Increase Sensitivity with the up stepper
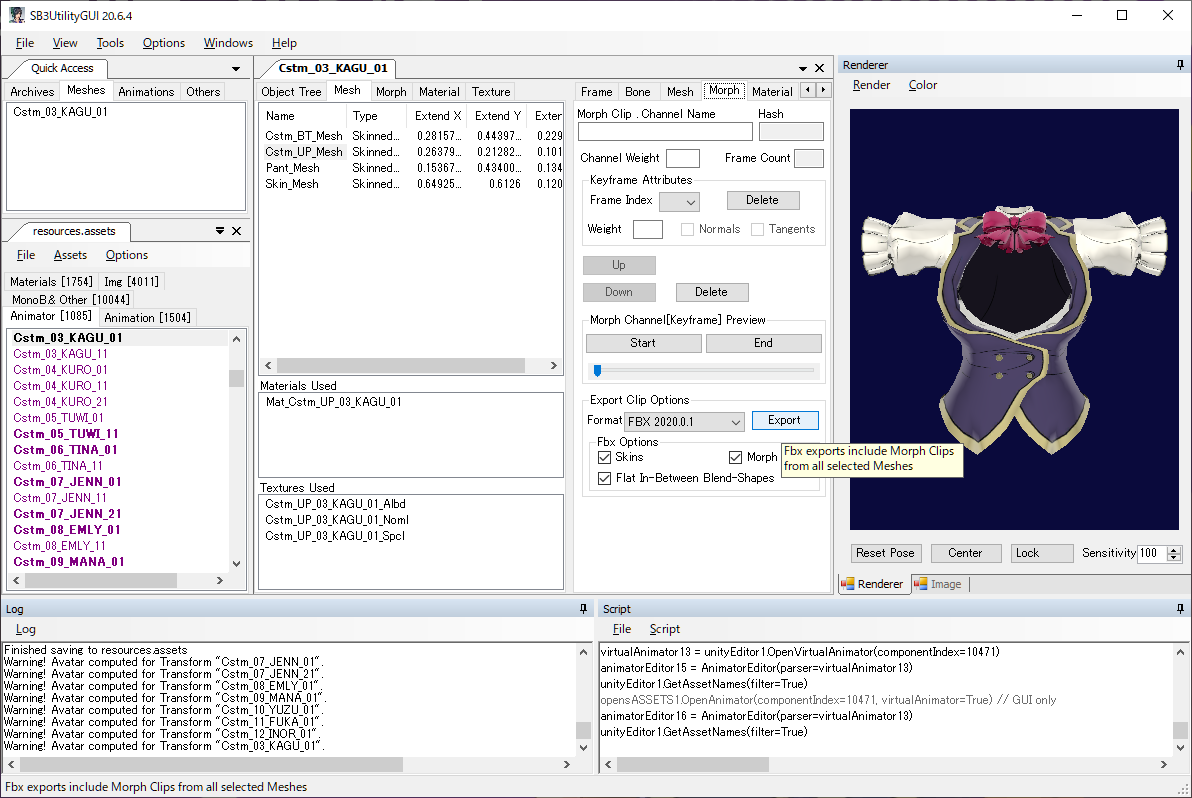 point(1175,549)
